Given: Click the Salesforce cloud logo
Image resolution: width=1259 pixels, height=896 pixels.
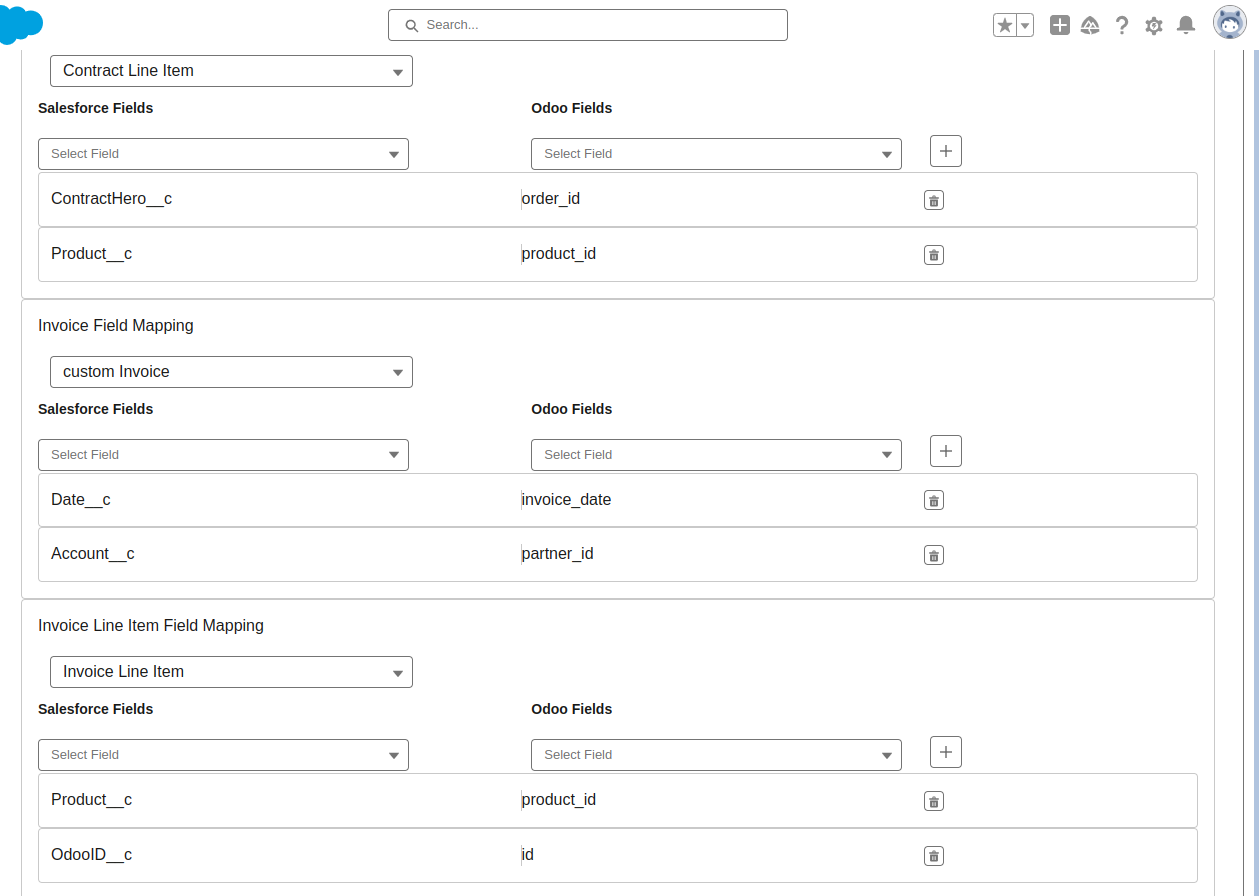Looking at the screenshot, I should coord(20,25).
